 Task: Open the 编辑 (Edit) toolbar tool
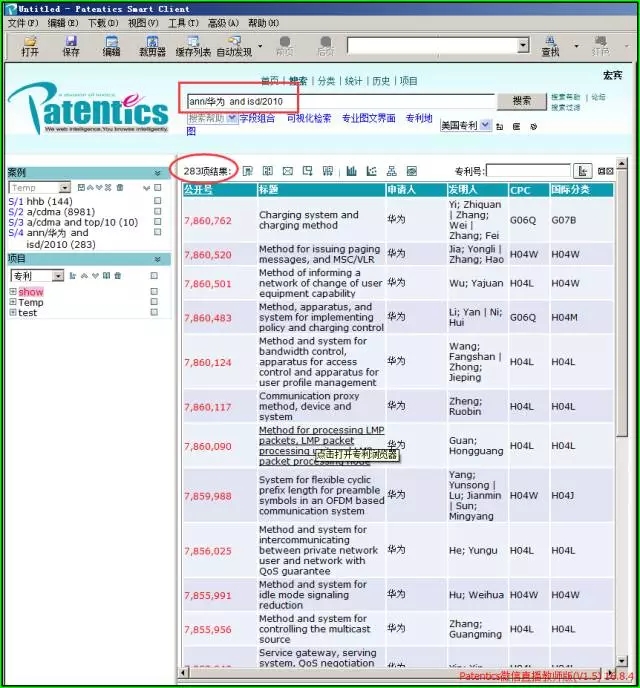coord(111,46)
